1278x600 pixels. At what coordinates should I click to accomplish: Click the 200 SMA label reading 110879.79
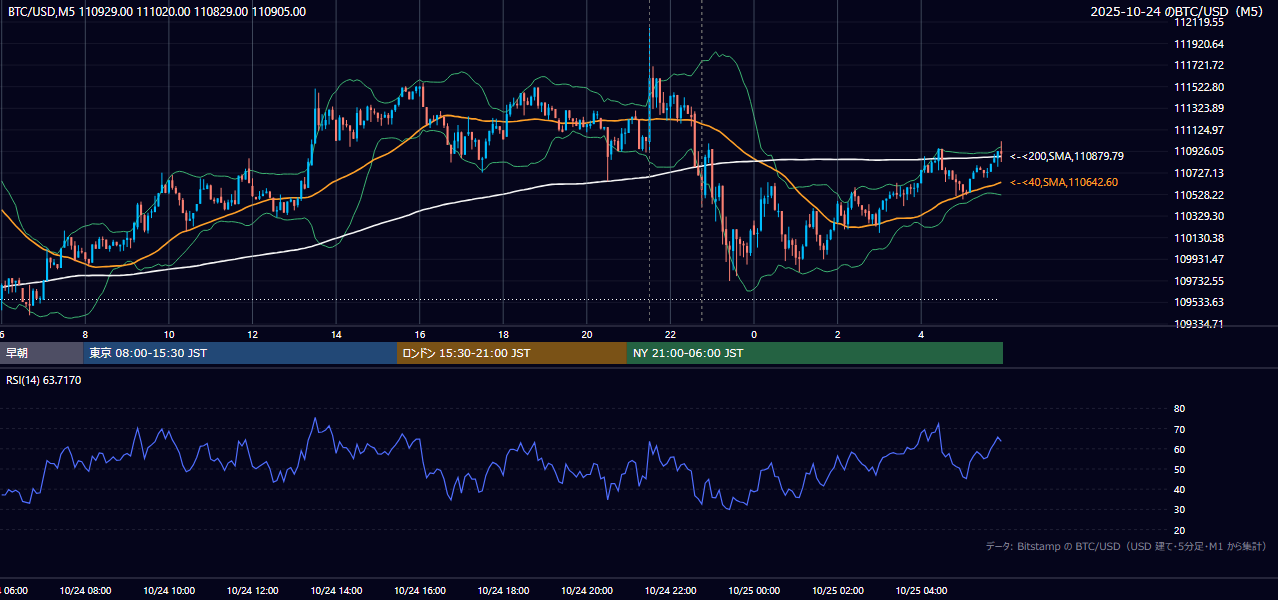point(1067,156)
